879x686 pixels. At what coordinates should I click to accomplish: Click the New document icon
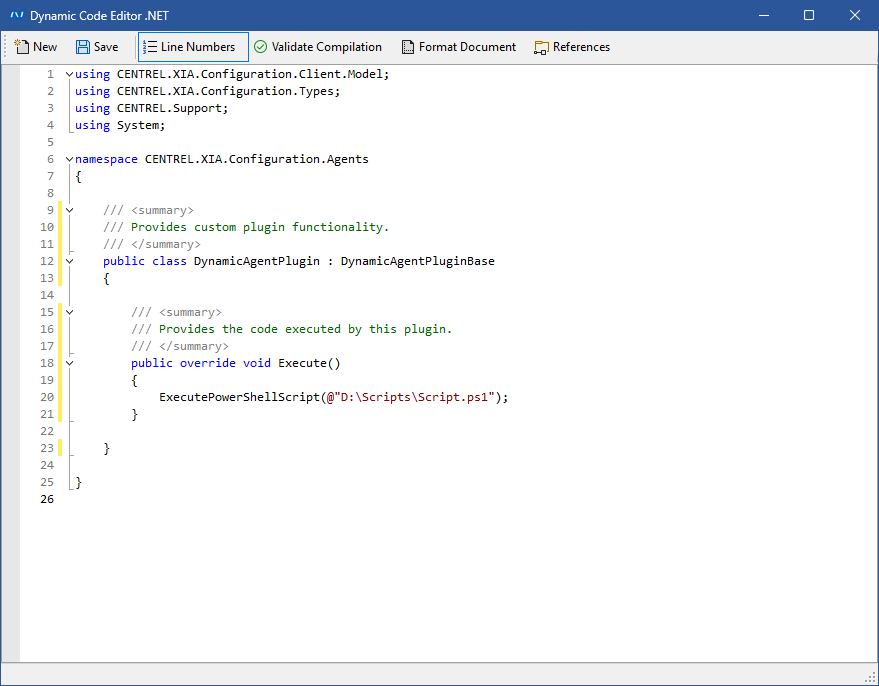pos(21,47)
